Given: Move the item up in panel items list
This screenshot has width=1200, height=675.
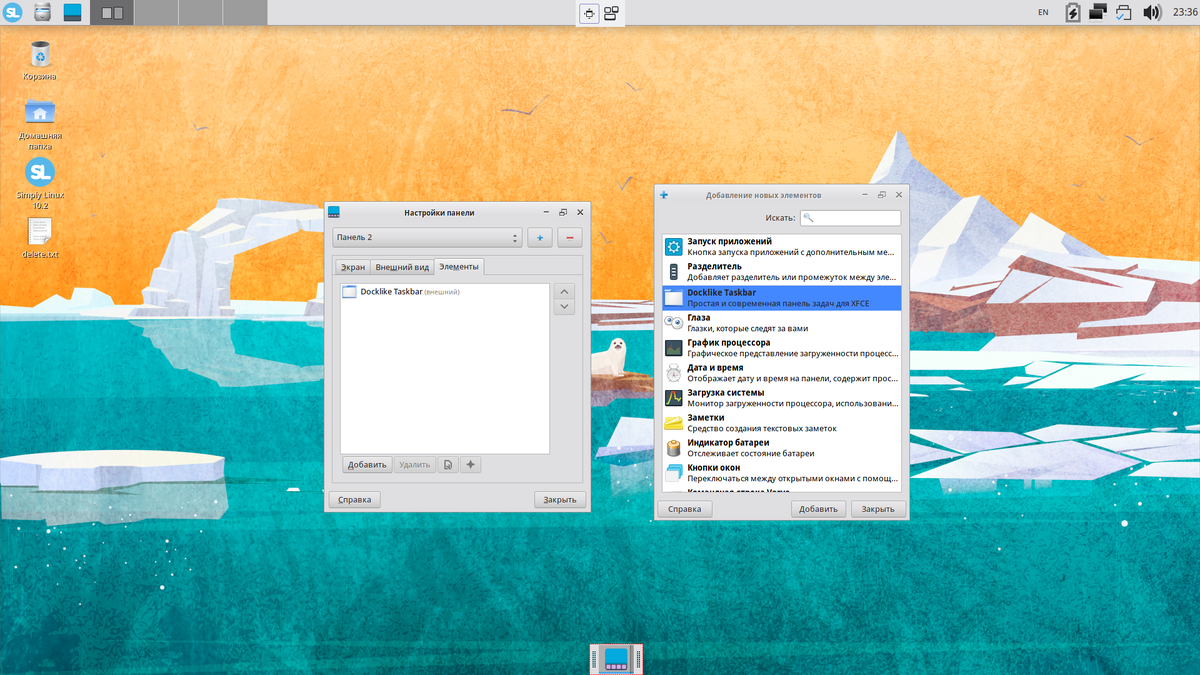Looking at the screenshot, I should click(x=564, y=292).
